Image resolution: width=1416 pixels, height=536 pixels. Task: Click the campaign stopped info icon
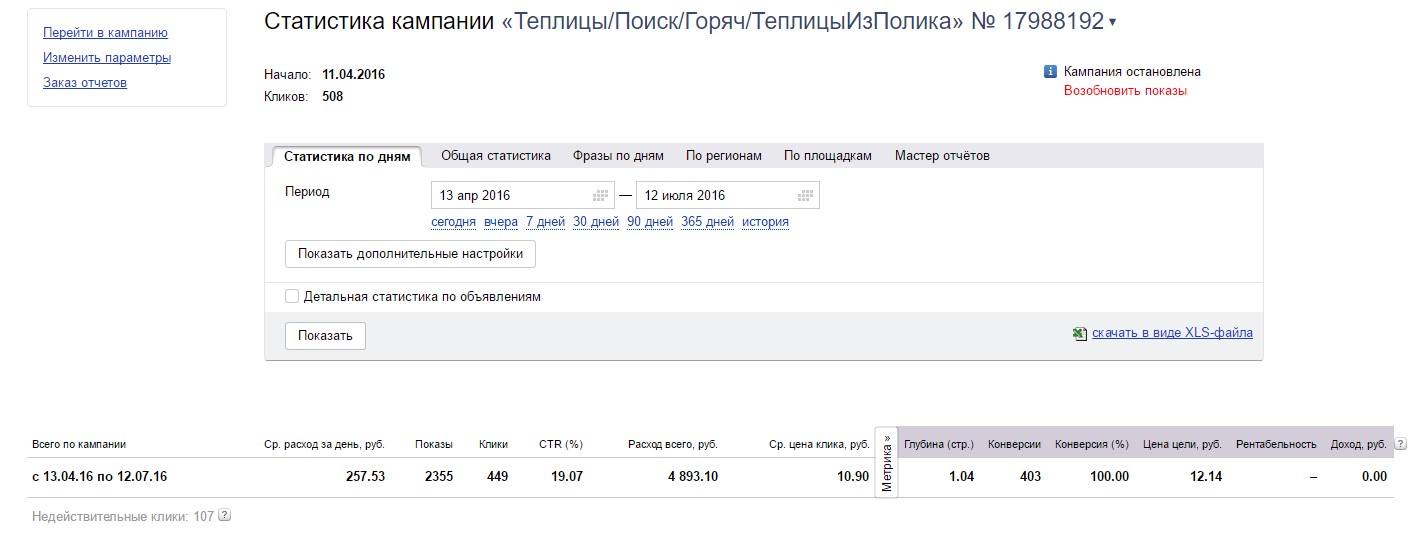[x=1050, y=72]
